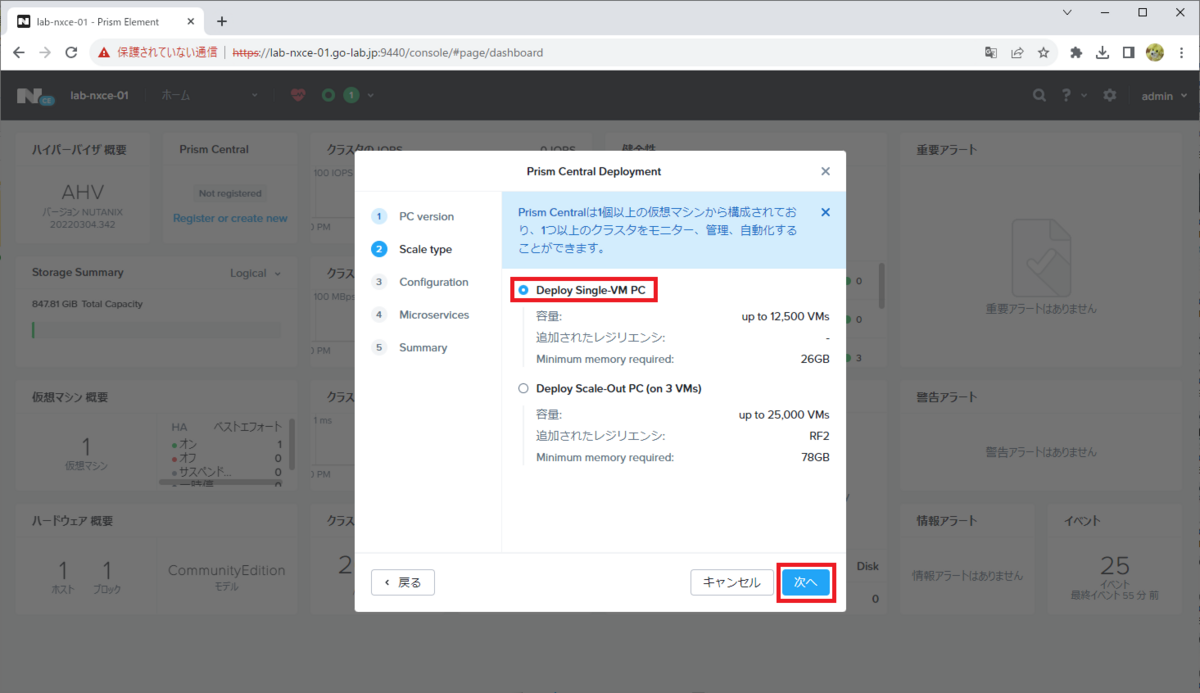Click the 25 events count

click(x=1115, y=566)
